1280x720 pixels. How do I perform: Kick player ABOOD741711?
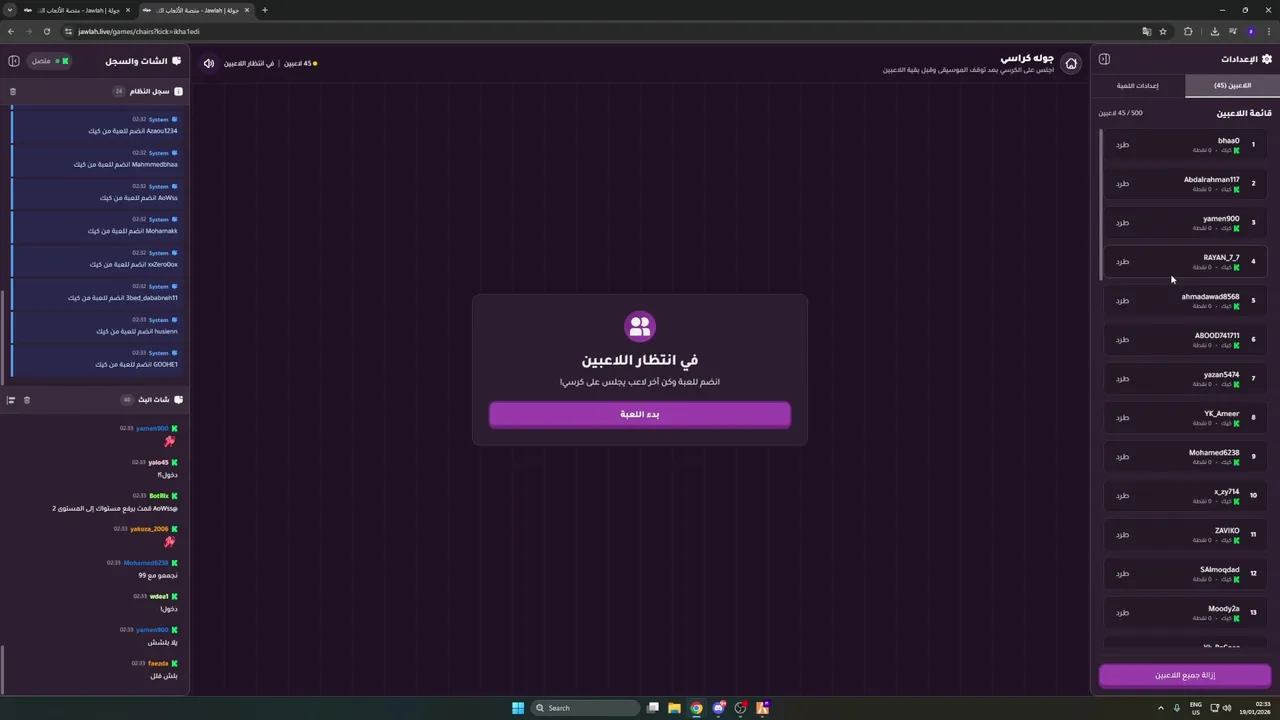[x=1122, y=340]
